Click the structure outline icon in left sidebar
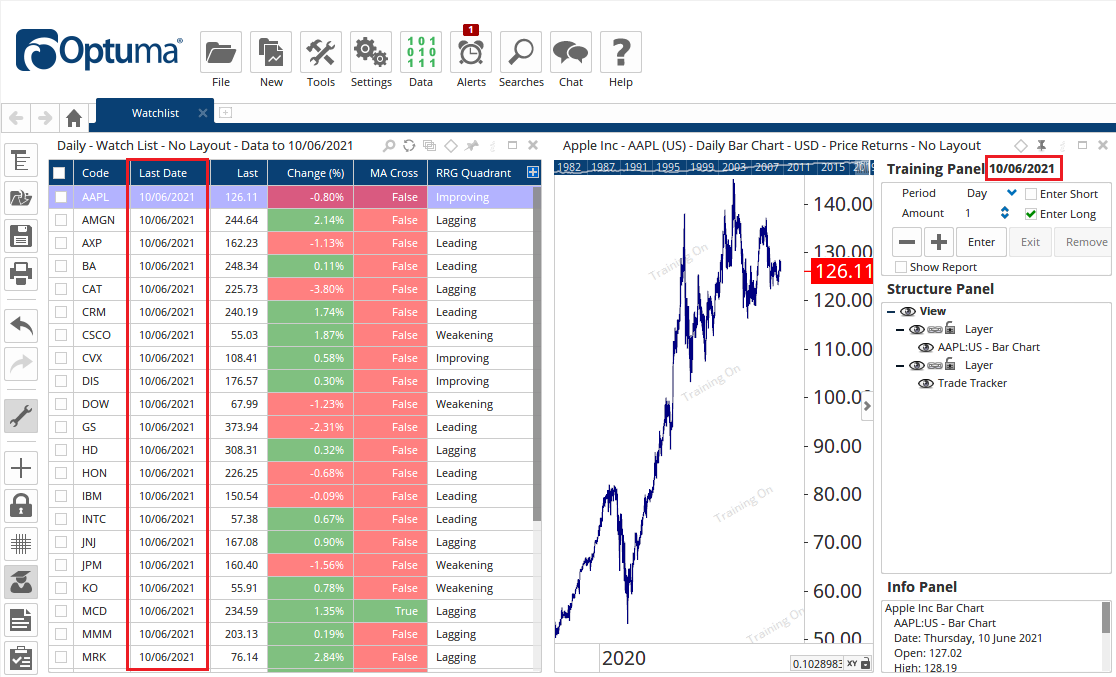The height and width of the screenshot is (677, 1116). coord(21,160)
